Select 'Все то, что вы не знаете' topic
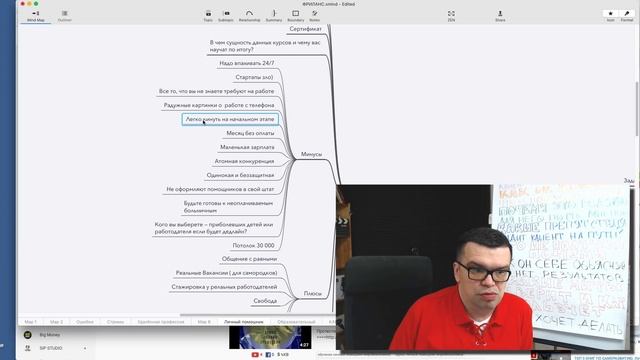Screen dimensions: 640x360 217,91
